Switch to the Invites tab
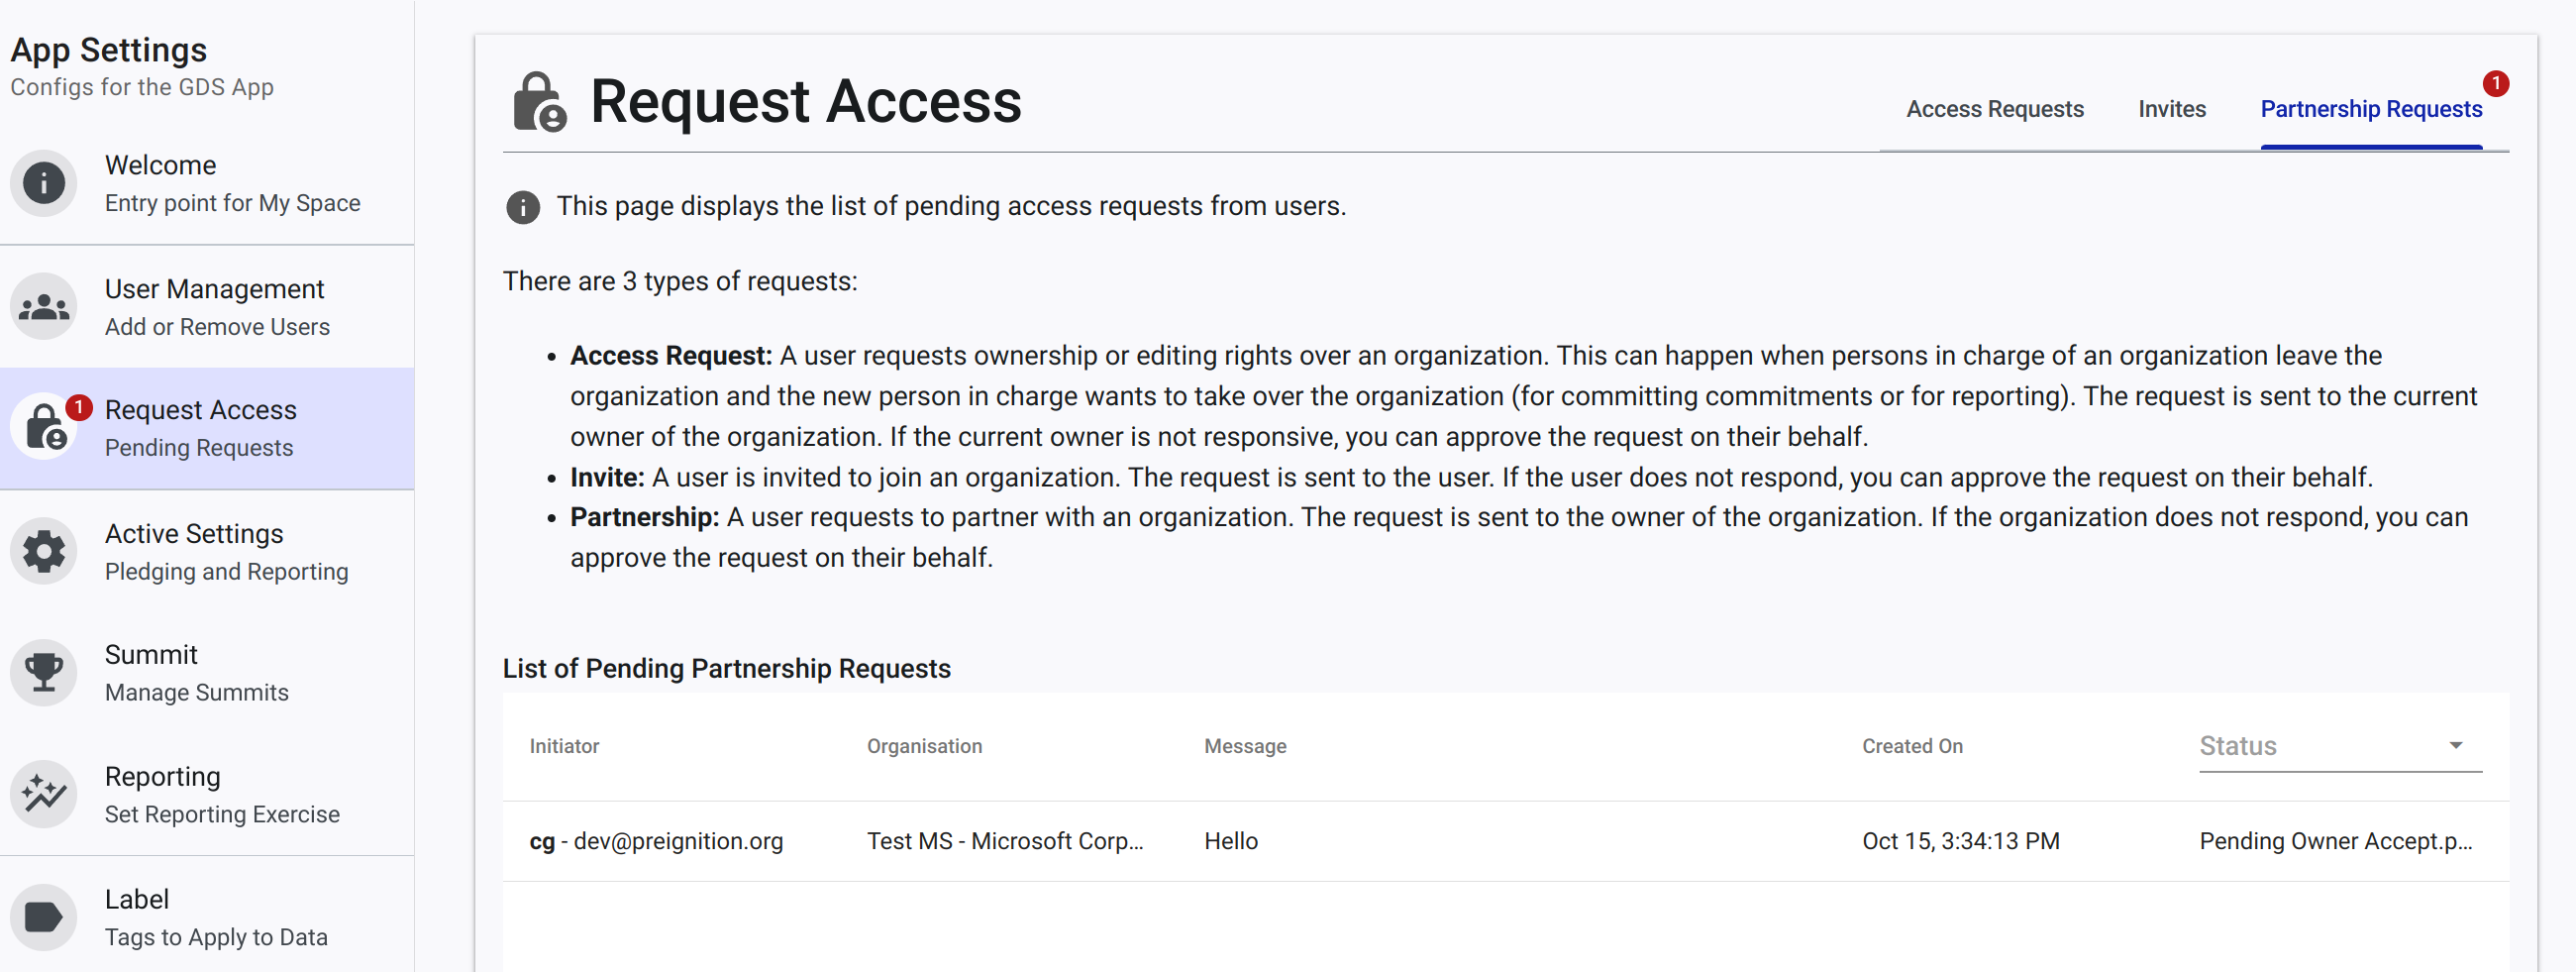This screenshot has height=972, width=2576. point(2171,109)
